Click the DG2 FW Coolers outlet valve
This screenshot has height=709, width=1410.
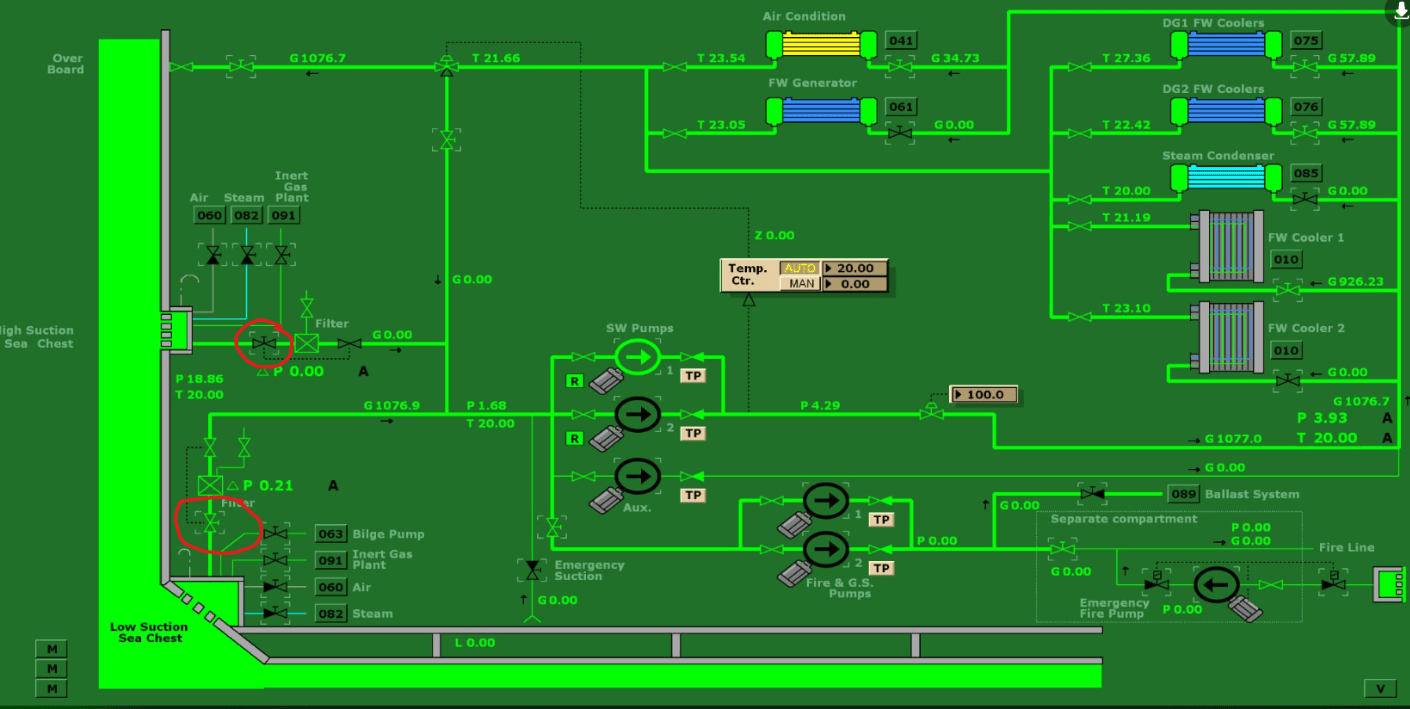[1304, 133]
